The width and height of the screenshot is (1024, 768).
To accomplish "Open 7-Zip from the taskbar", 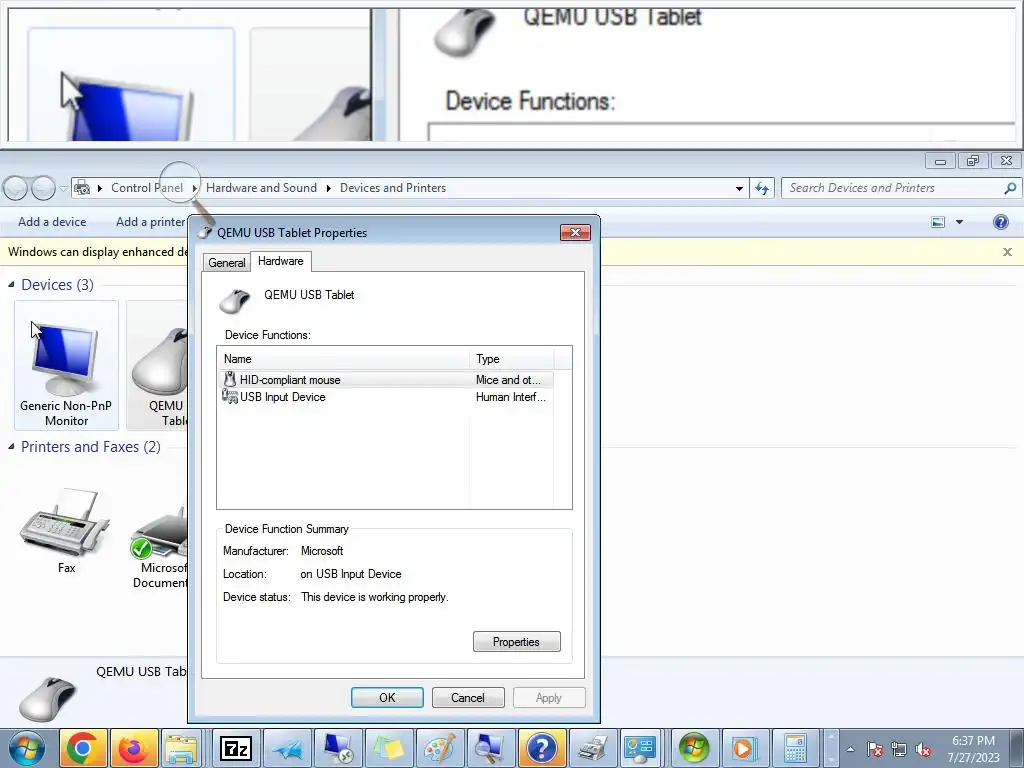I will (x=236, y=748).
